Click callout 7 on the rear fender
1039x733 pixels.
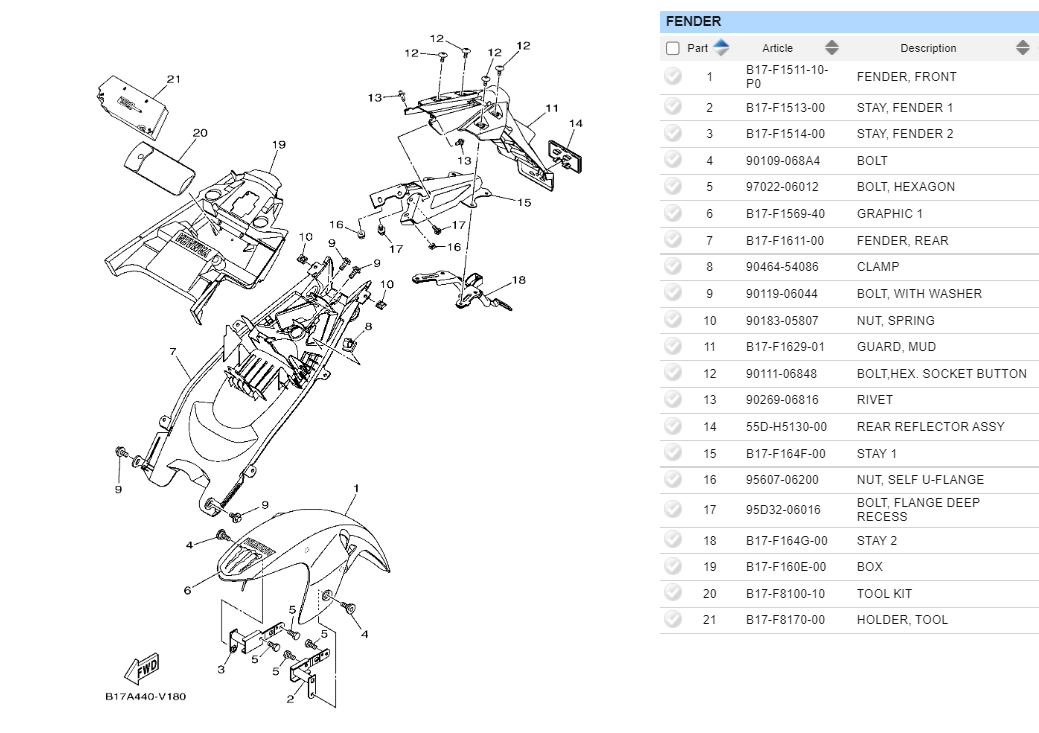(x=173, y=351)
